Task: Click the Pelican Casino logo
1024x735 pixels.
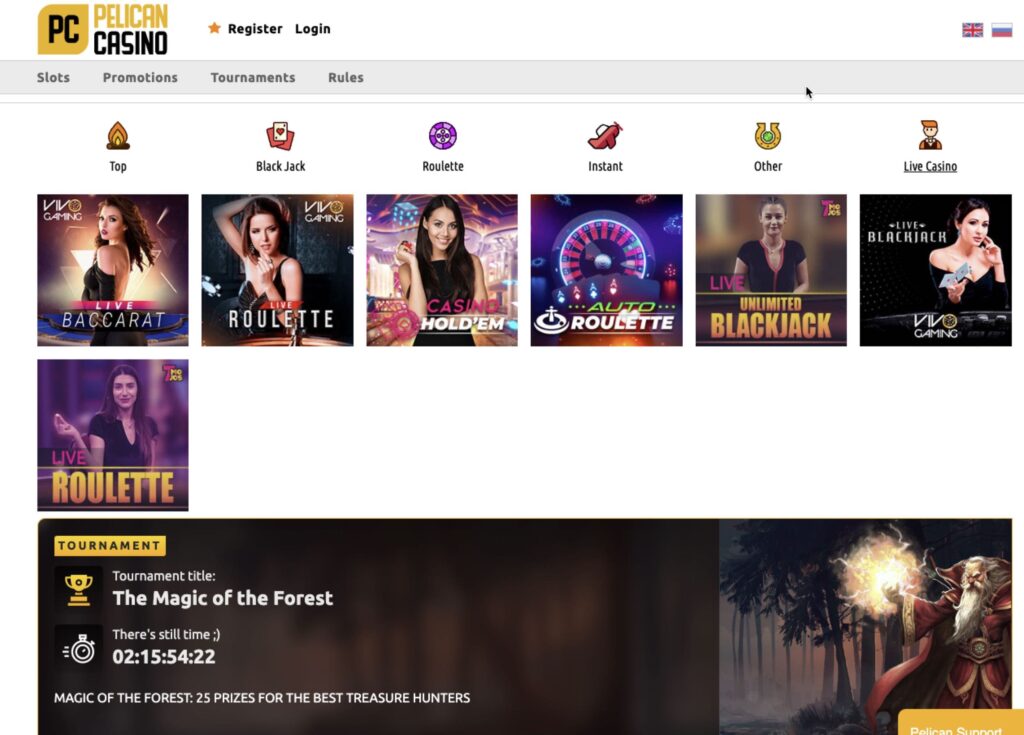Action: (x=103, y=29)
